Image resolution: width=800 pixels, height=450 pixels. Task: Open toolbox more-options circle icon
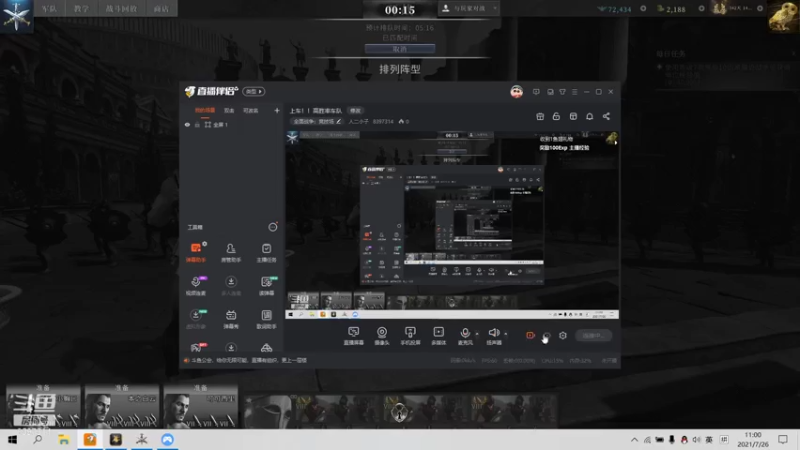[x=273, y=227]
